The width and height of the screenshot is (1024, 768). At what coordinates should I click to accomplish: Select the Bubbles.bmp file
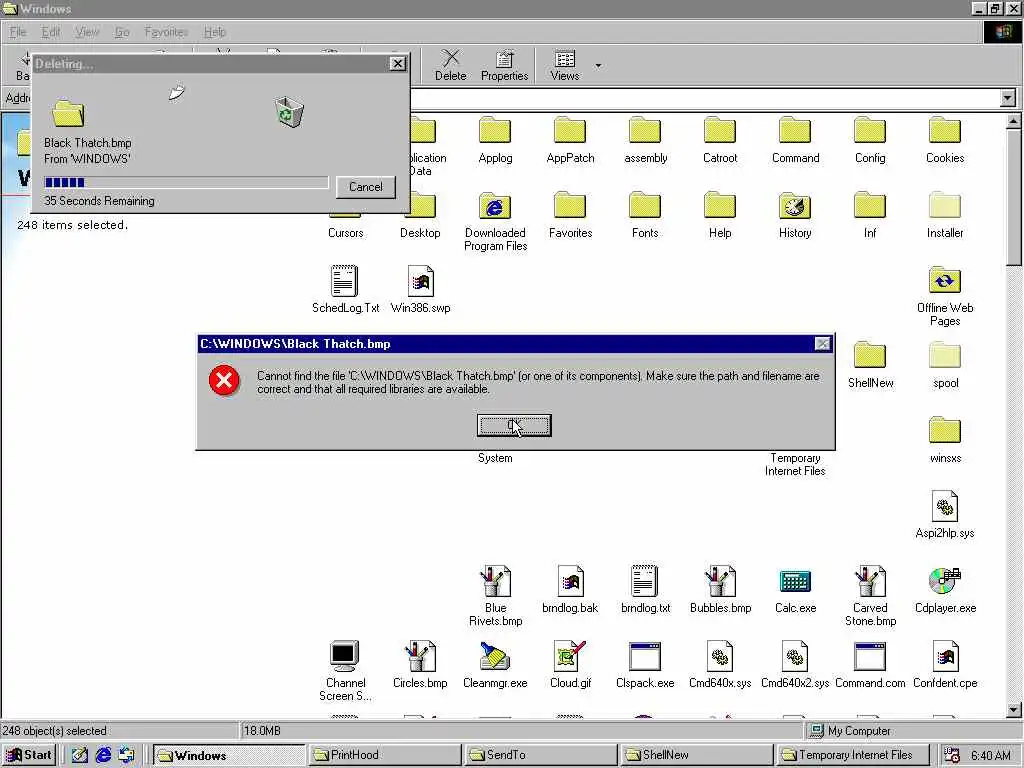720,590
